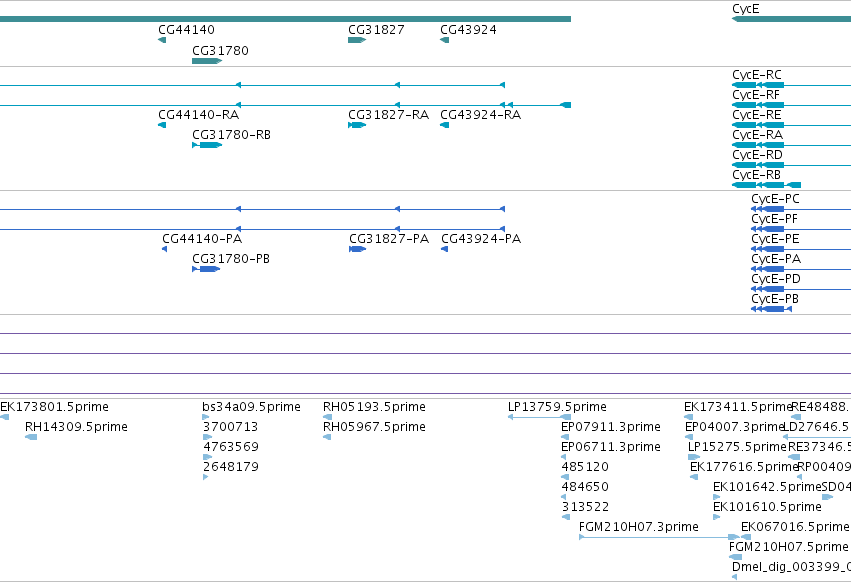Select the CycE-PB protein glyph

[x=771, y=309]
